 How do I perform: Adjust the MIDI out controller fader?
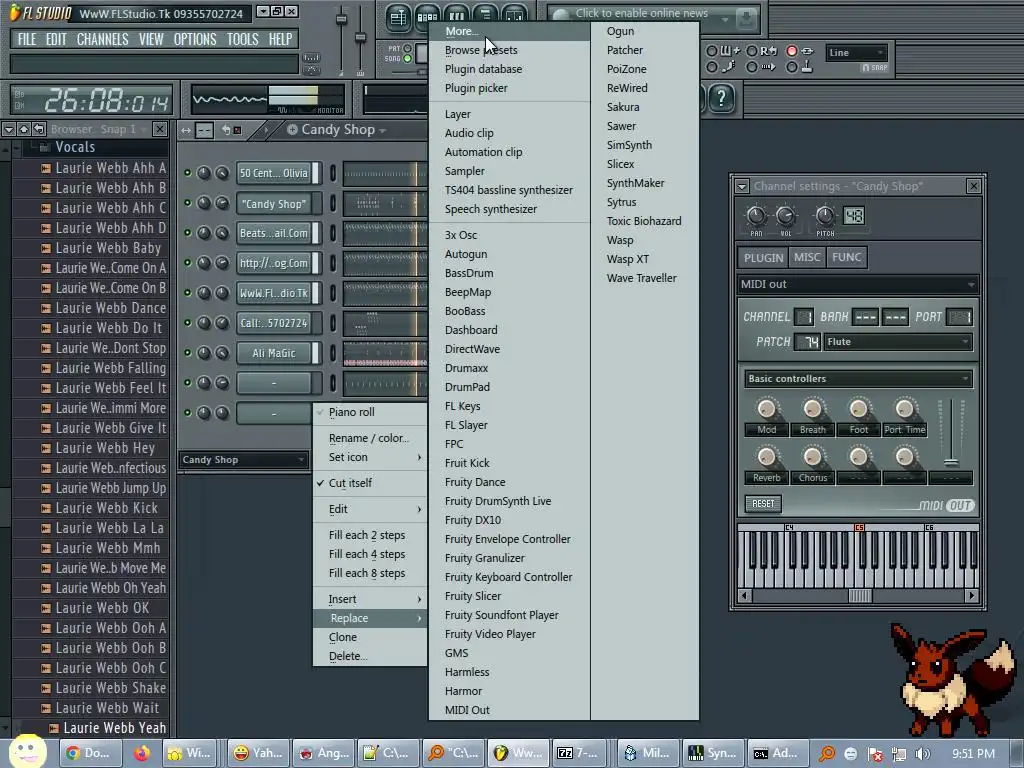tap(951, 462)
